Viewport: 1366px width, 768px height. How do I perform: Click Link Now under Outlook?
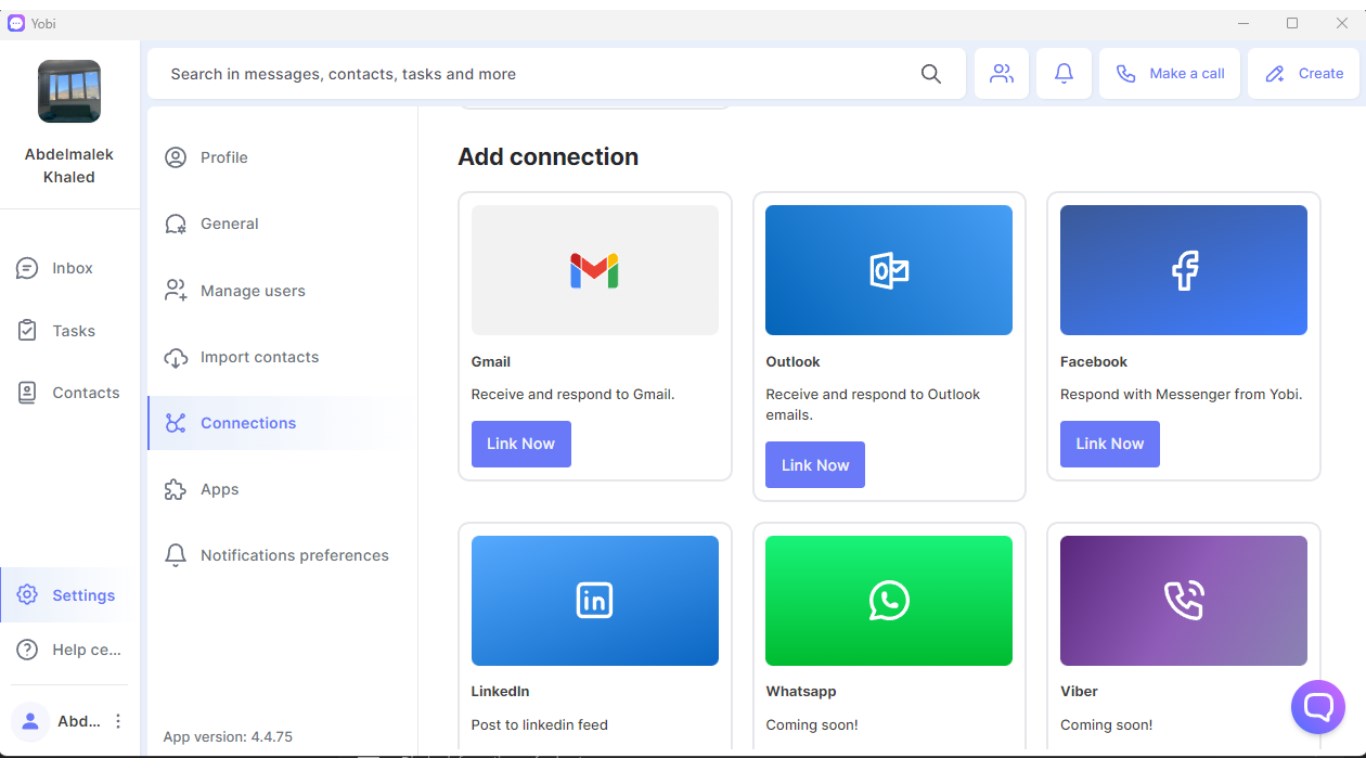pyautogui.click(x=815, y=465)
